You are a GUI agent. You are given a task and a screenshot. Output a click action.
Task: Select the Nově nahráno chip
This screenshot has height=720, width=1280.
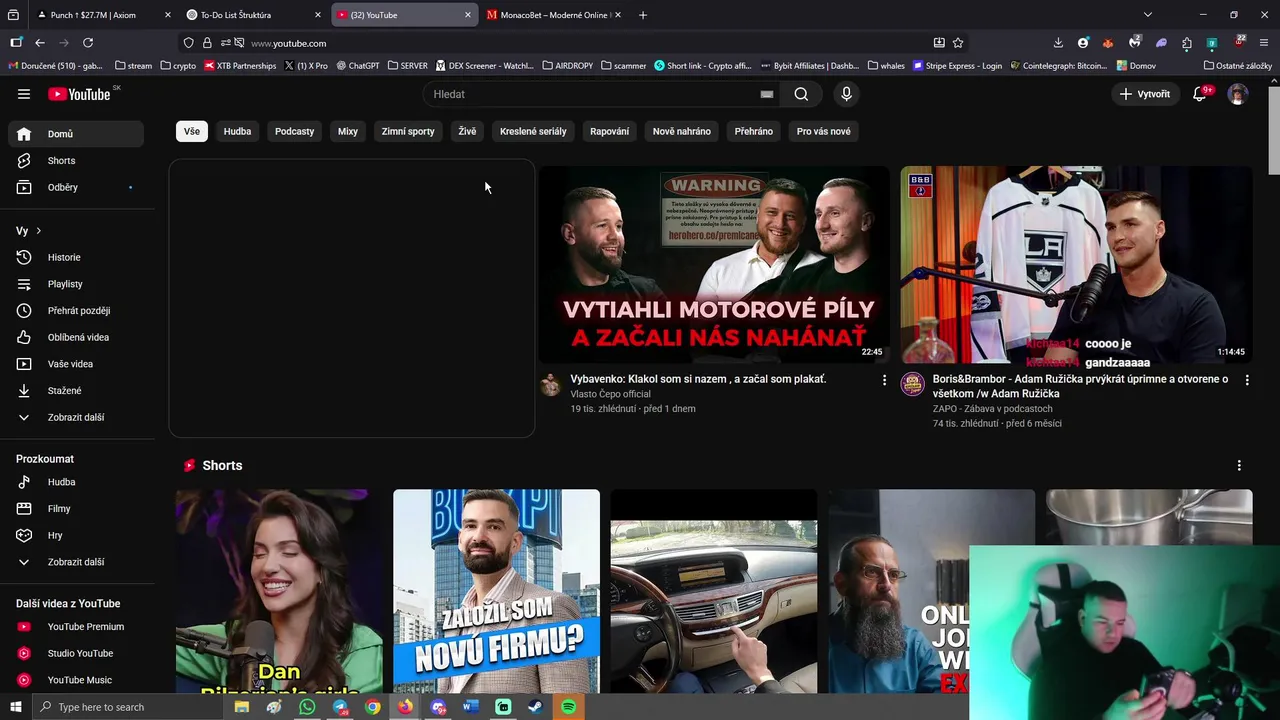682,131
